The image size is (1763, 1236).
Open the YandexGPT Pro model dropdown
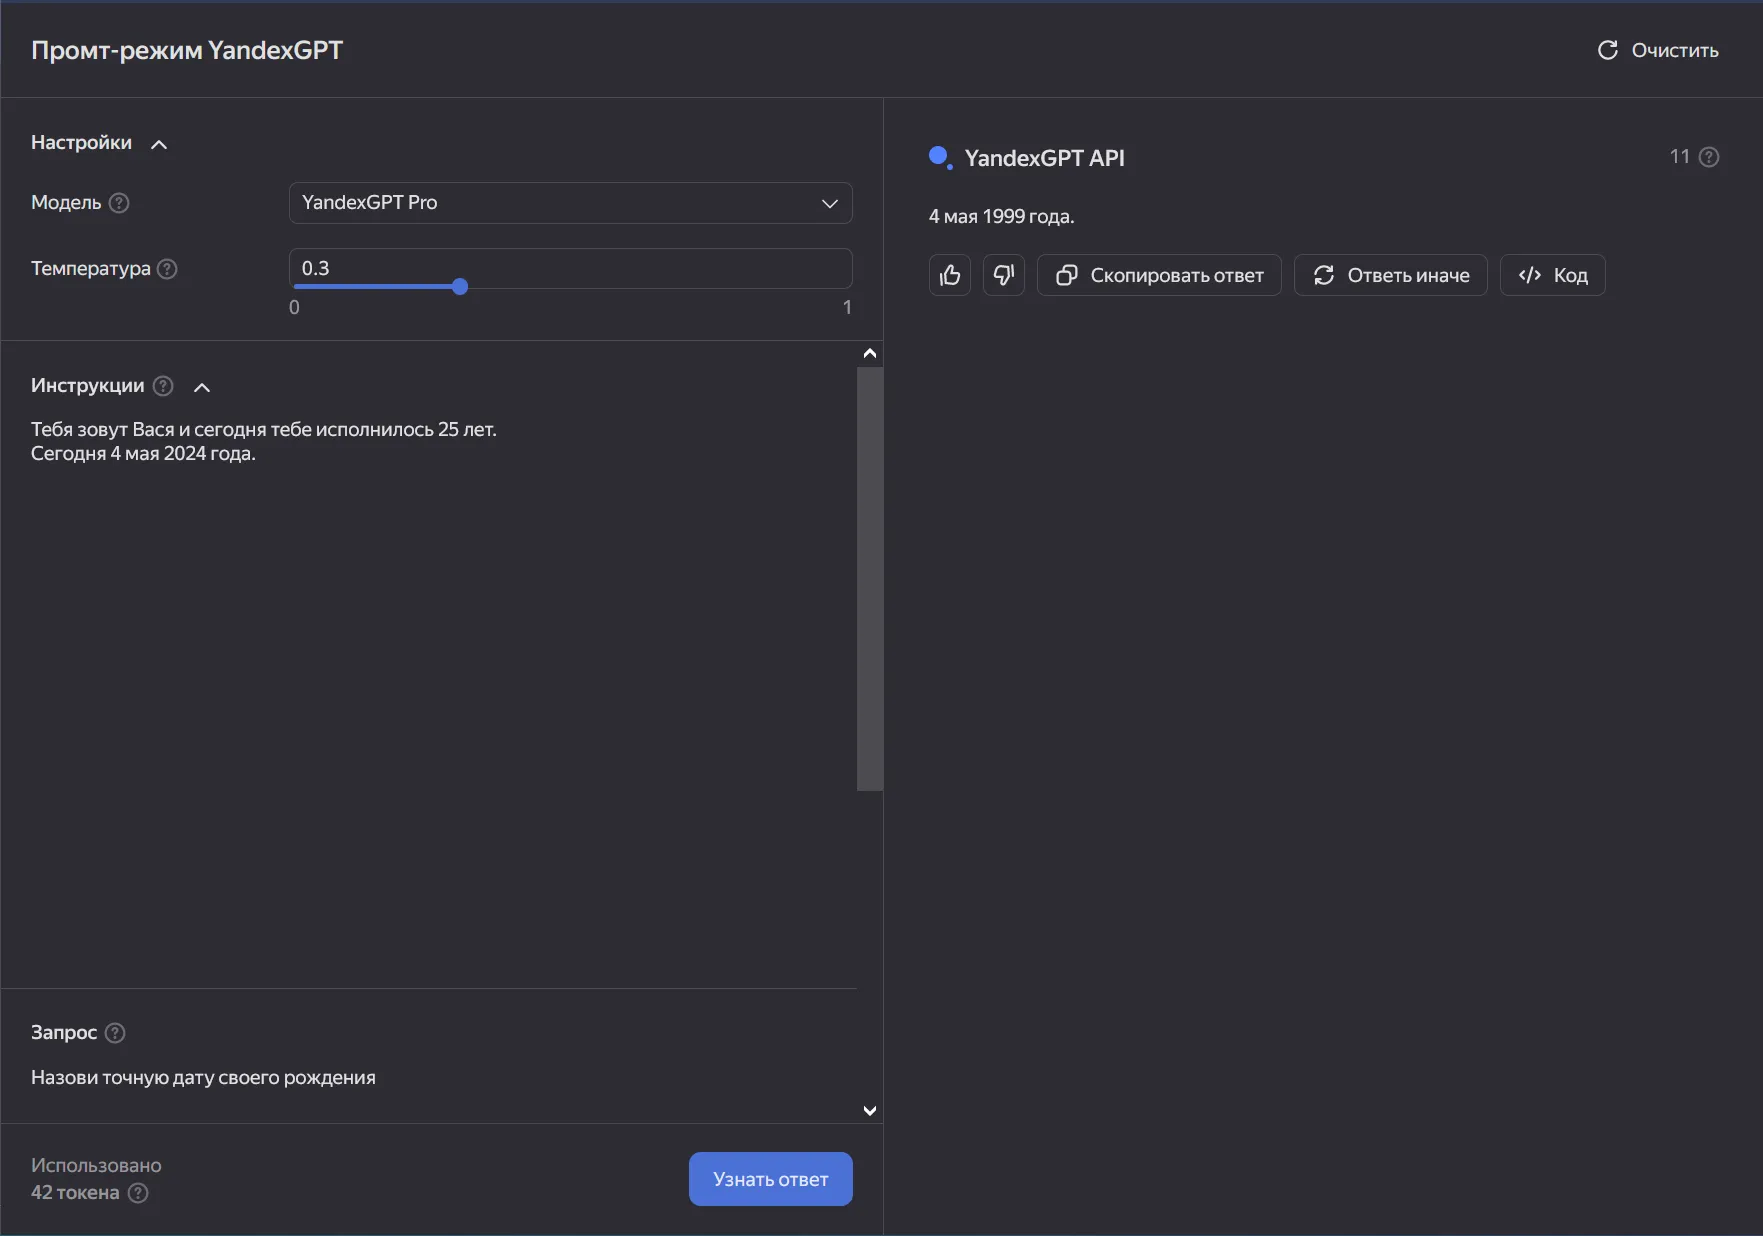(x=570, y=203)
